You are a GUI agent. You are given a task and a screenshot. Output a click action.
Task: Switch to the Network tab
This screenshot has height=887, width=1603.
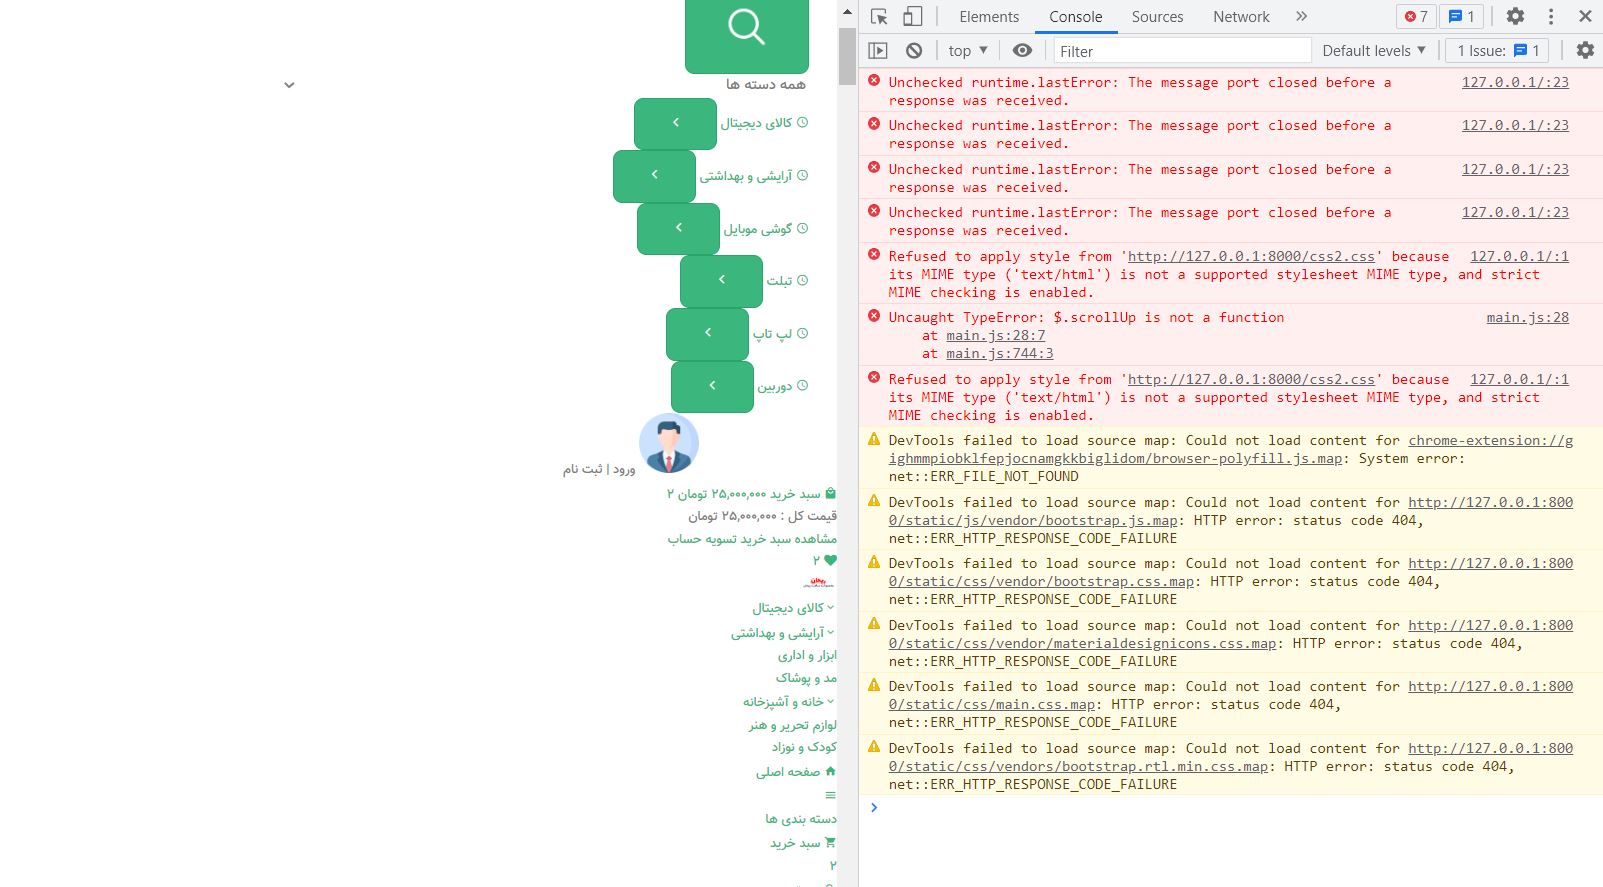coord(1241,17)
